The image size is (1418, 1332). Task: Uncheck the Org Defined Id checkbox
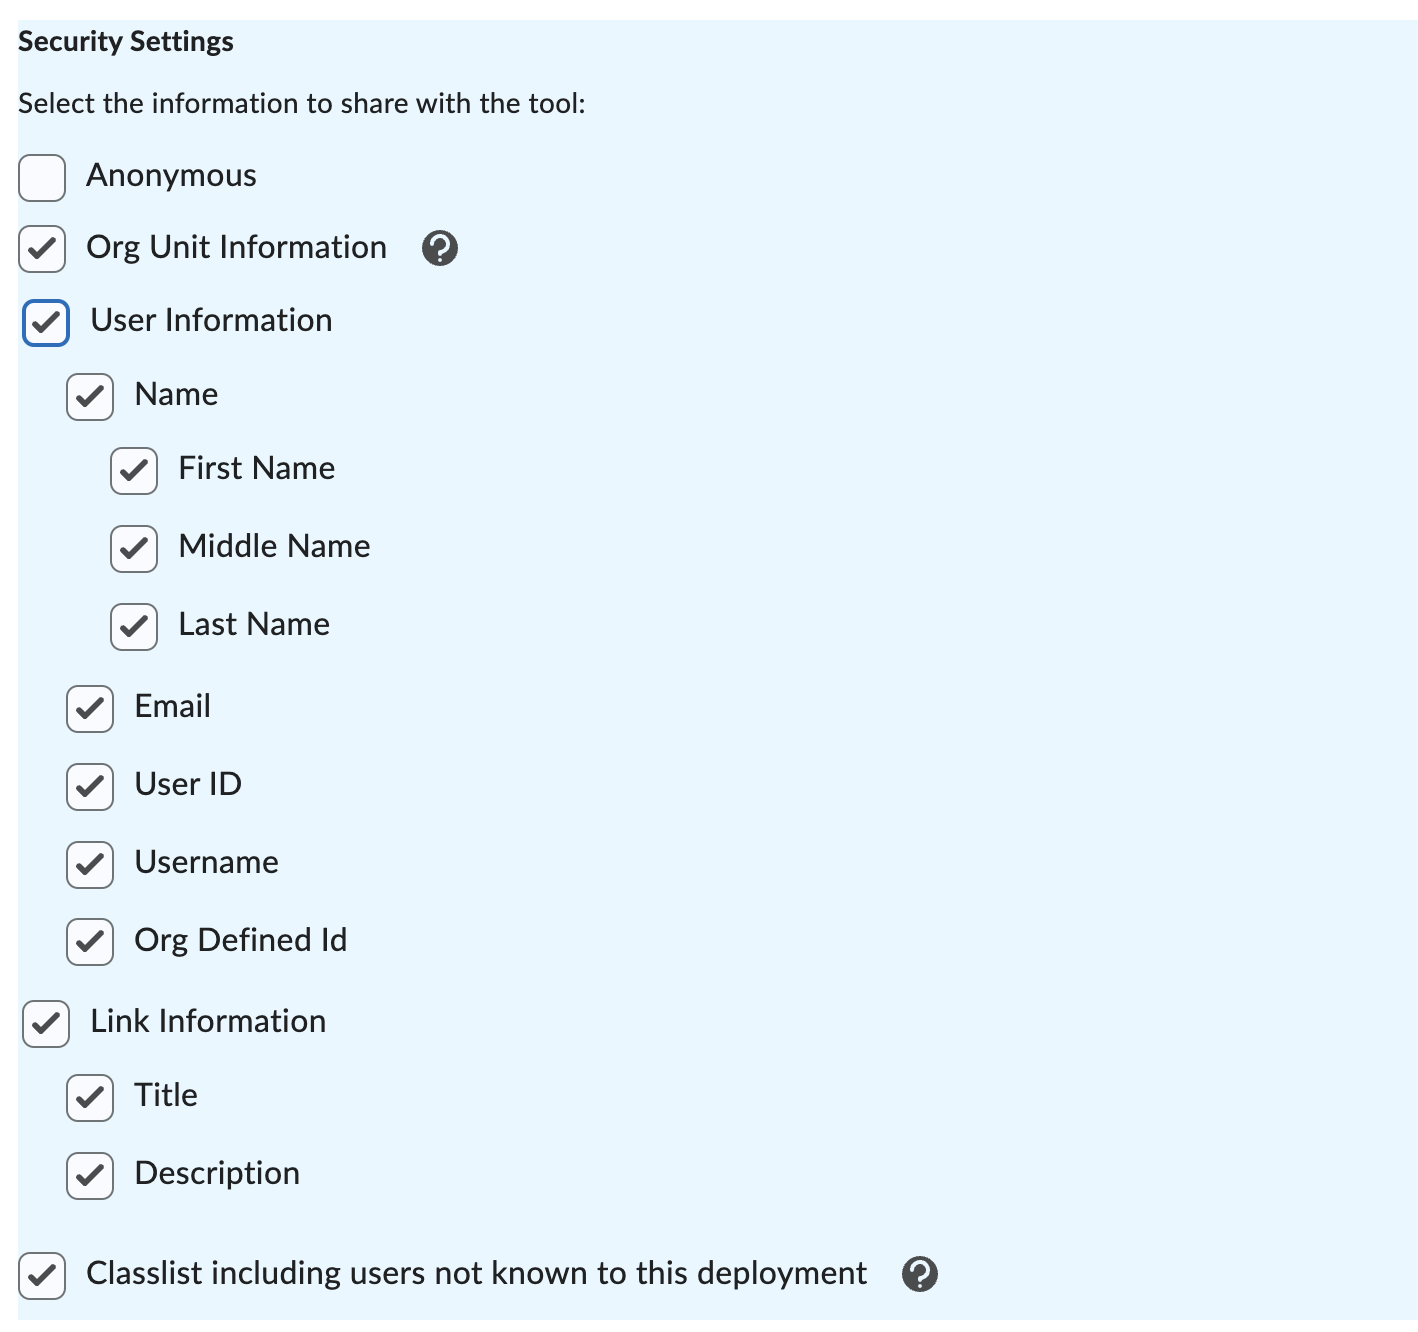click(x=90, y=942)
